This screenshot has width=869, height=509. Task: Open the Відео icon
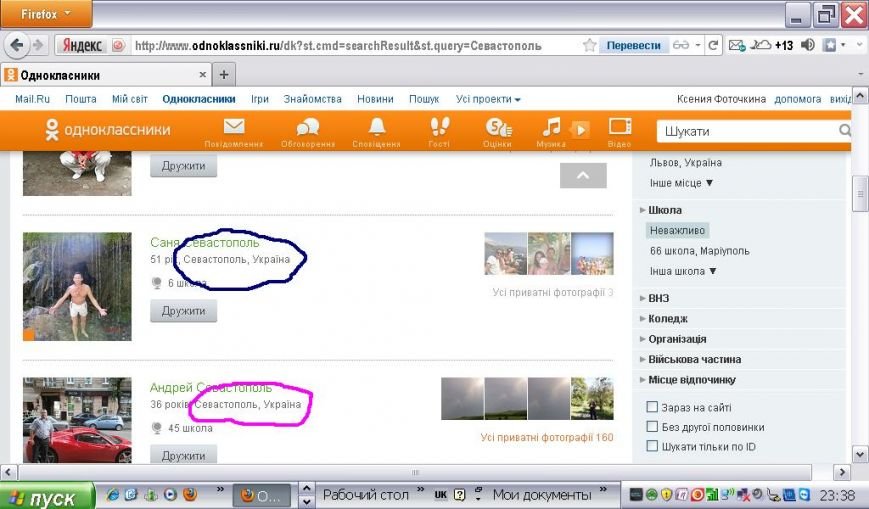[x=620, y=127]
